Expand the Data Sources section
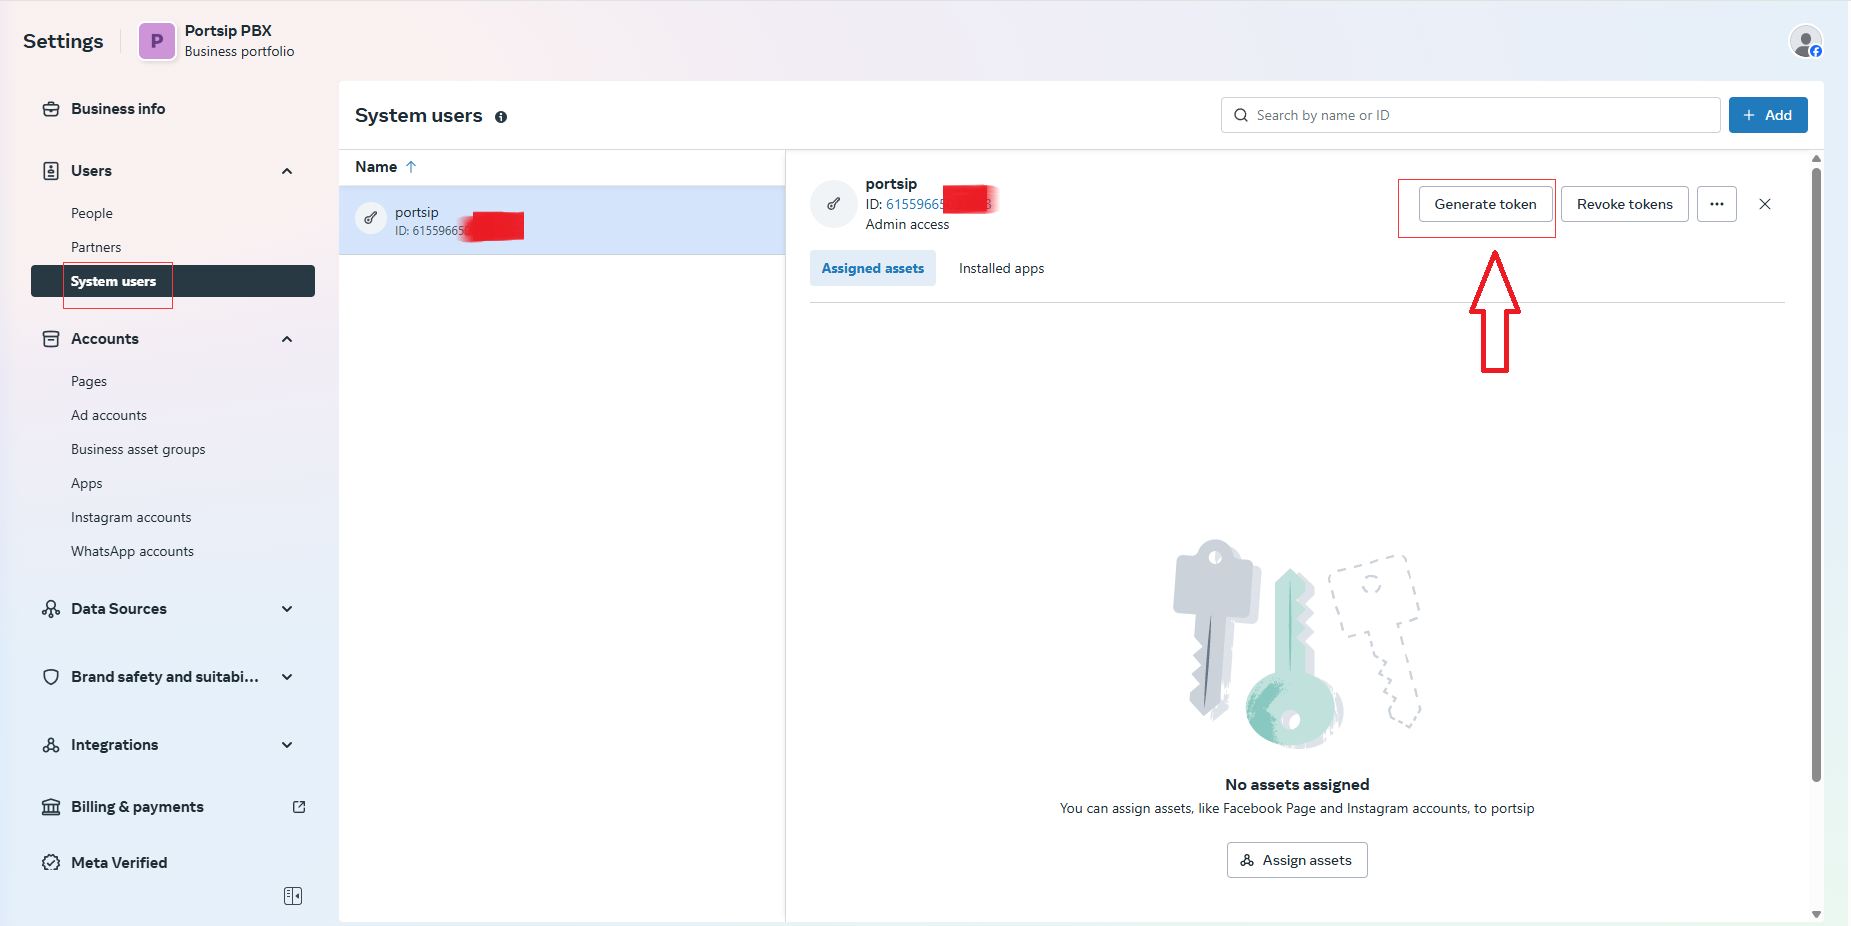 (x=287, y=609)
